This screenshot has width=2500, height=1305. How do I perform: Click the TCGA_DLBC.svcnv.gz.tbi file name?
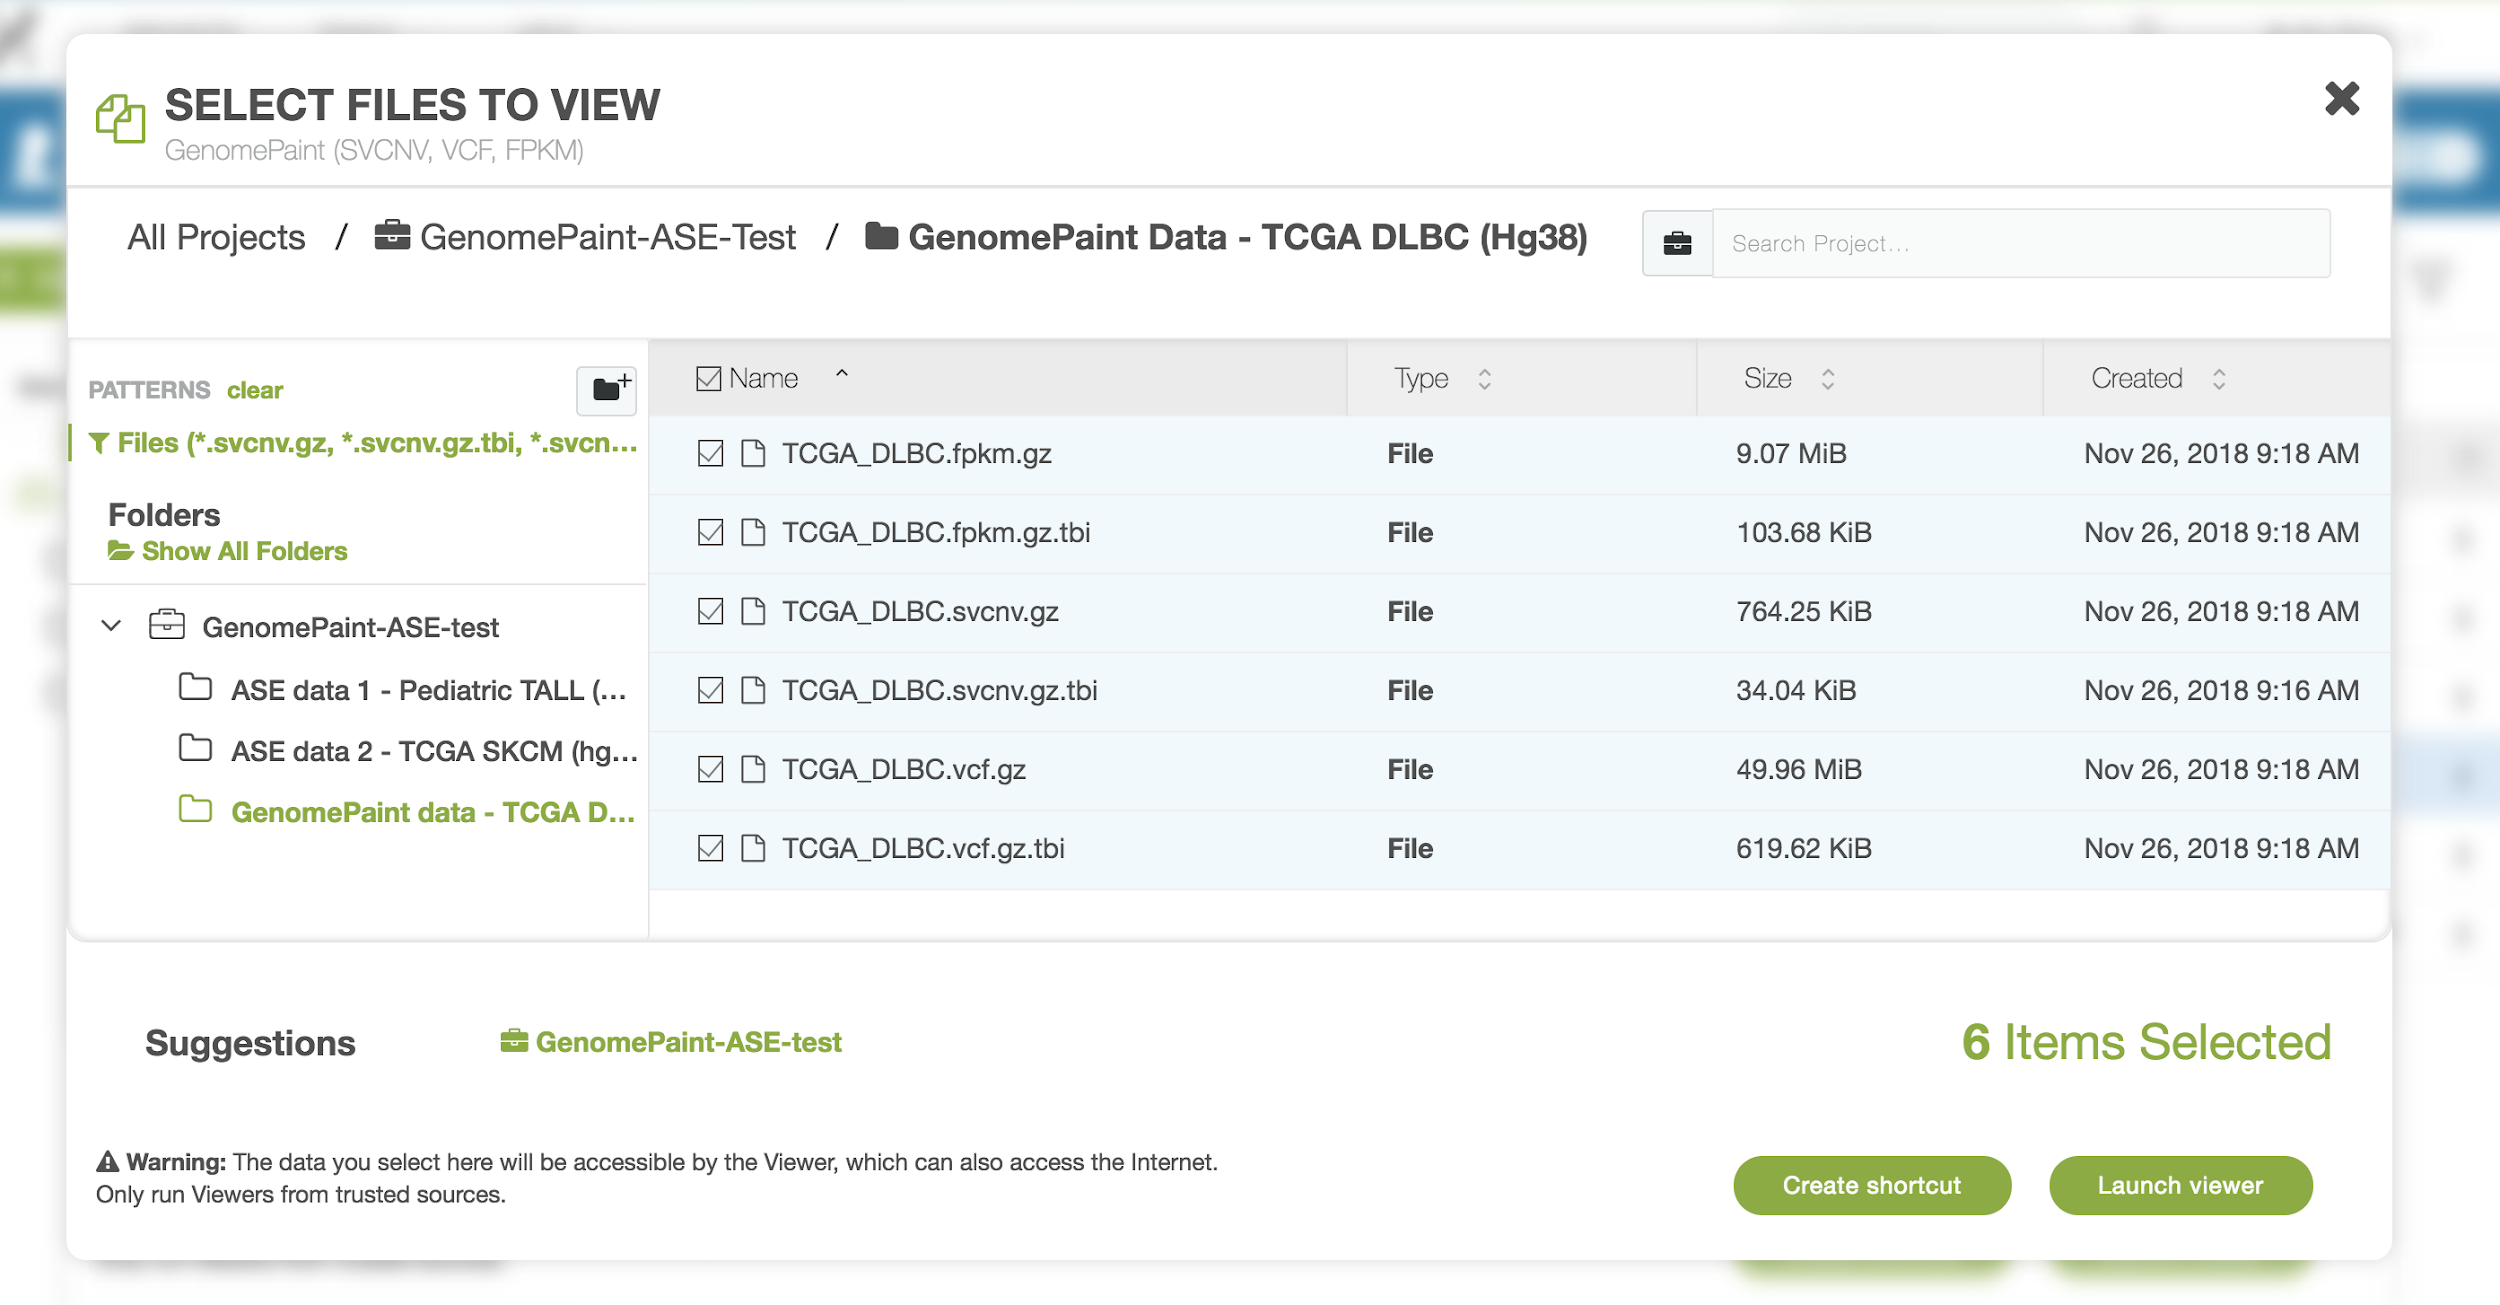pyautogui.click(x=939, y=690)
